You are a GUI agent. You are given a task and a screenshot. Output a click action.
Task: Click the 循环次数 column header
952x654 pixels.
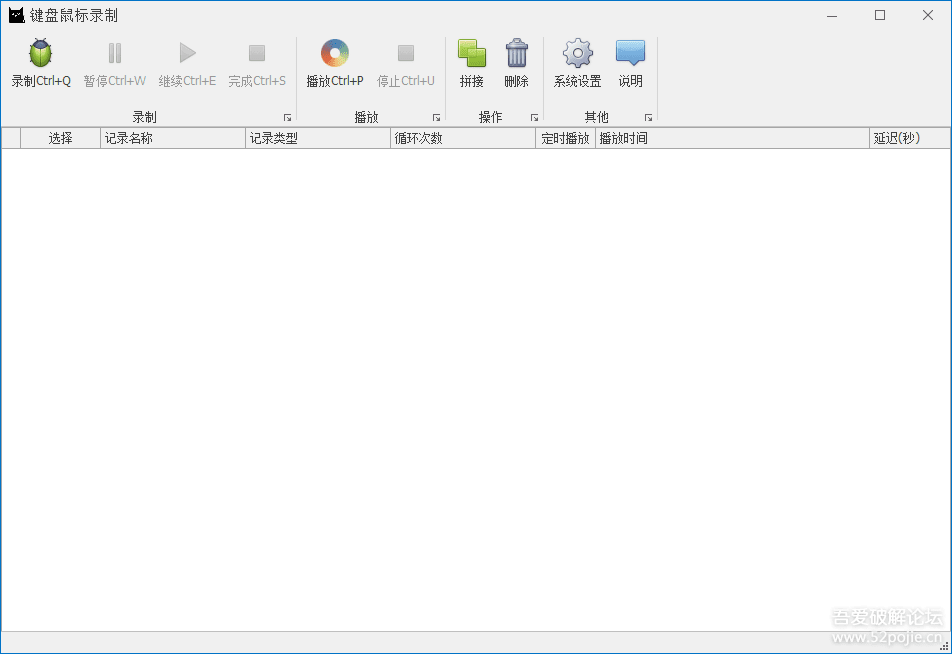[x=463, y=138]
